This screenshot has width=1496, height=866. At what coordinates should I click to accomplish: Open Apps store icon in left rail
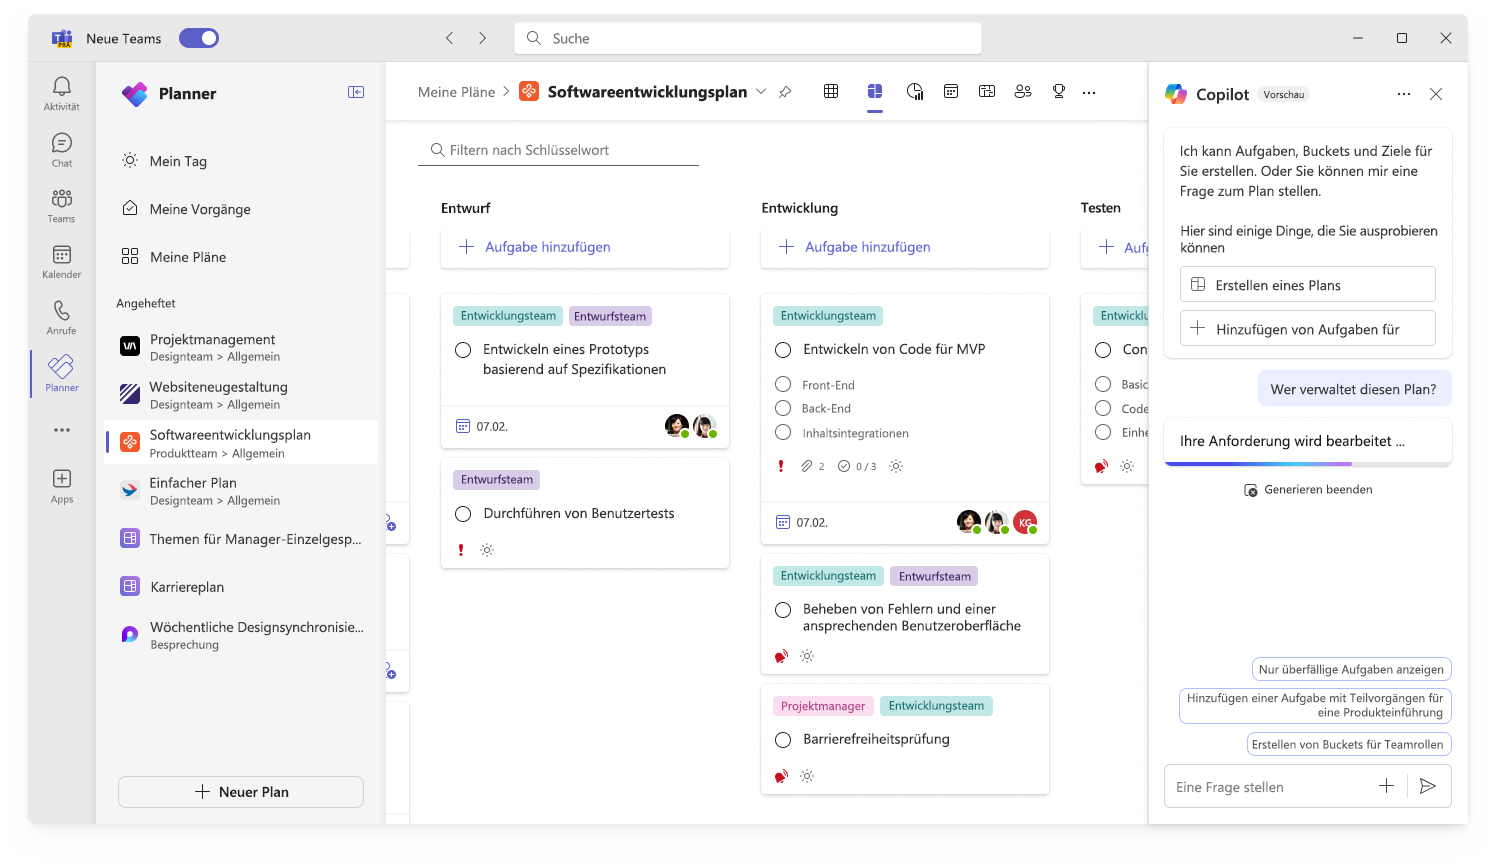click(x=61, y=486)
